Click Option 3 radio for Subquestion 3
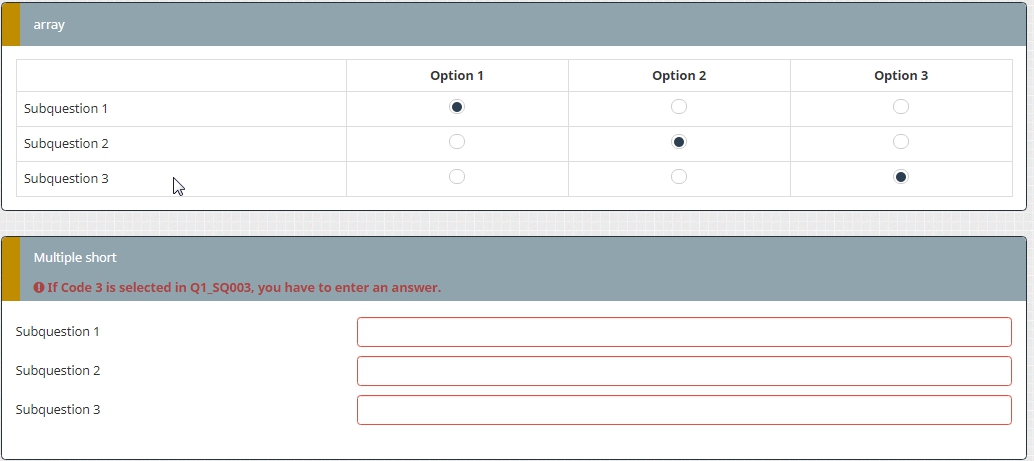This screenshot has height=461, width=1034. coord(901,177)
